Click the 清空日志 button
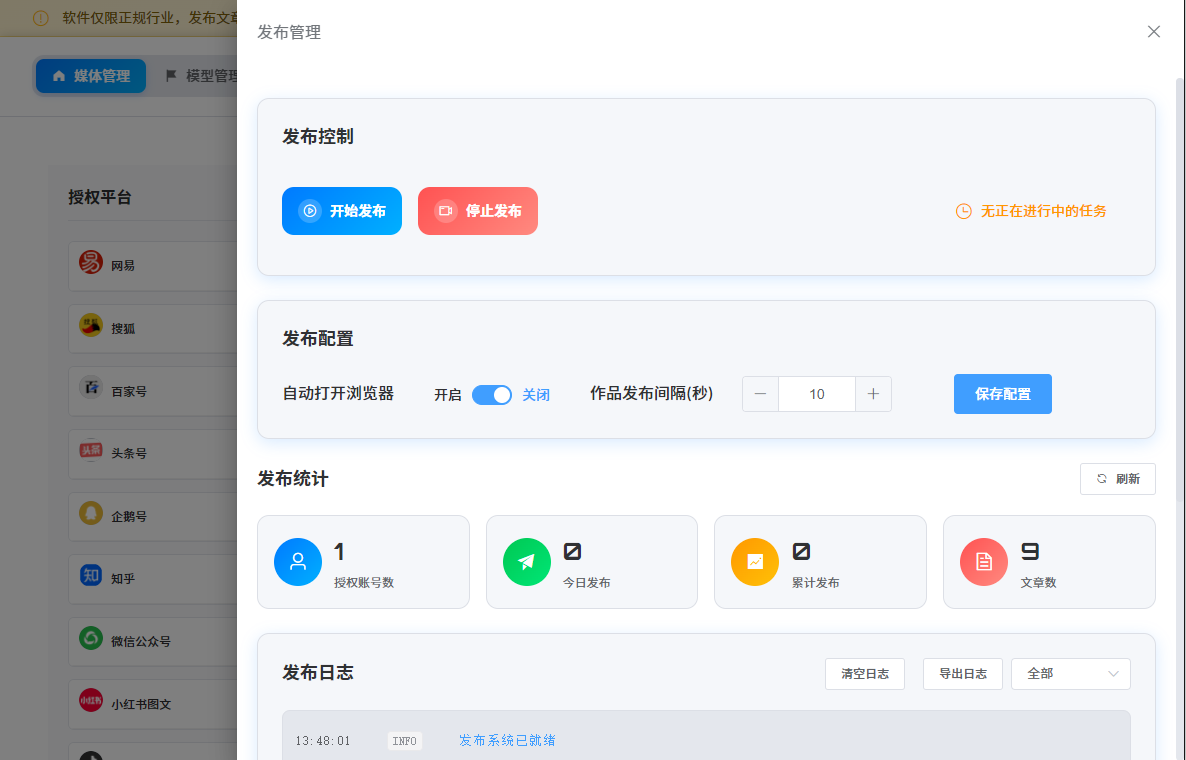The width and height of the screenshot is (1186, 760). pyautogui.click(x=865, y=674)
